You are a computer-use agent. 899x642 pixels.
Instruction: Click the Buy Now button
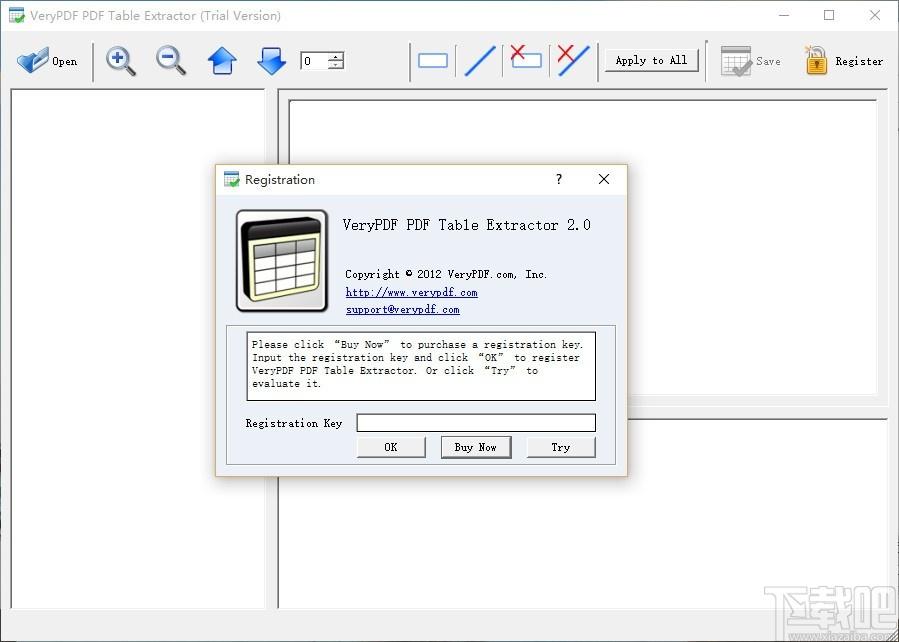click(476, 447)
